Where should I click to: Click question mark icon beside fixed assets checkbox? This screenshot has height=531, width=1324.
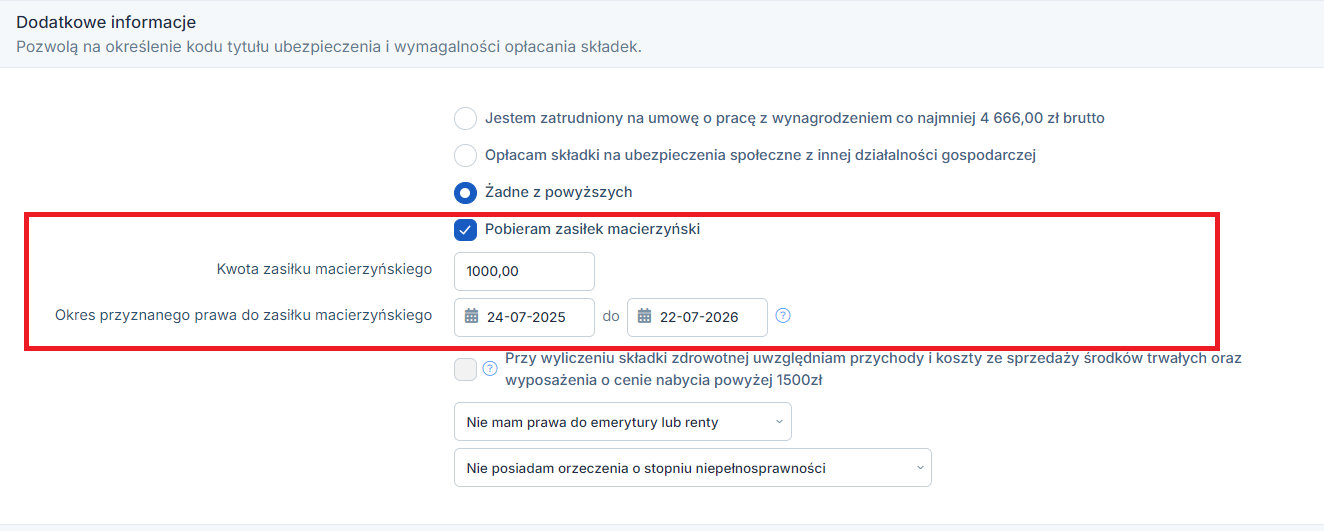(x=490, y=368)
